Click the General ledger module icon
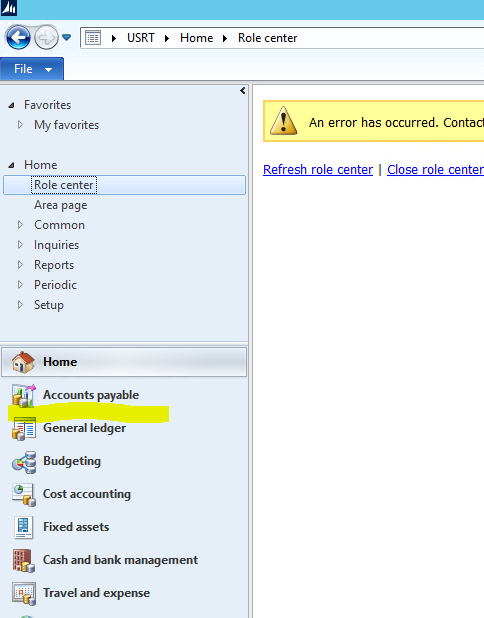The width and height of the screenshot is (484, 618). click(x=24, y=428)
